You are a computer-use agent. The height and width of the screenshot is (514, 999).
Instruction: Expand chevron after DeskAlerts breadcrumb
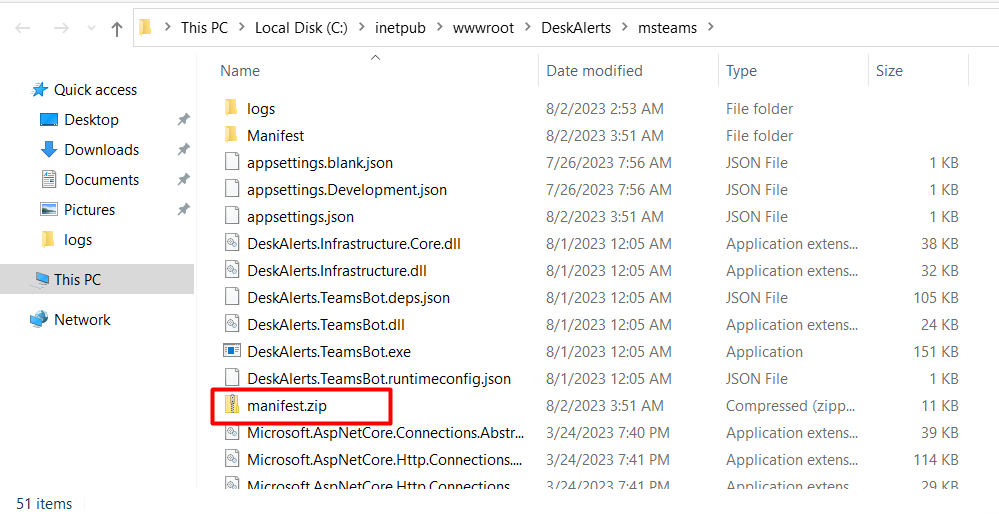[624, 27]
